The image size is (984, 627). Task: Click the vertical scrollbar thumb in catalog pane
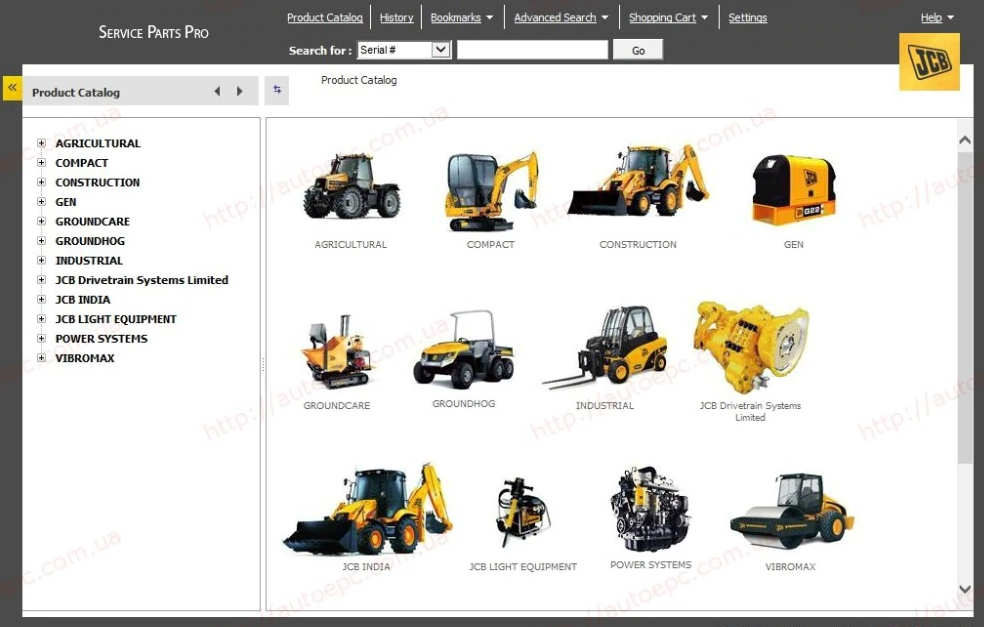click(965, 308)
